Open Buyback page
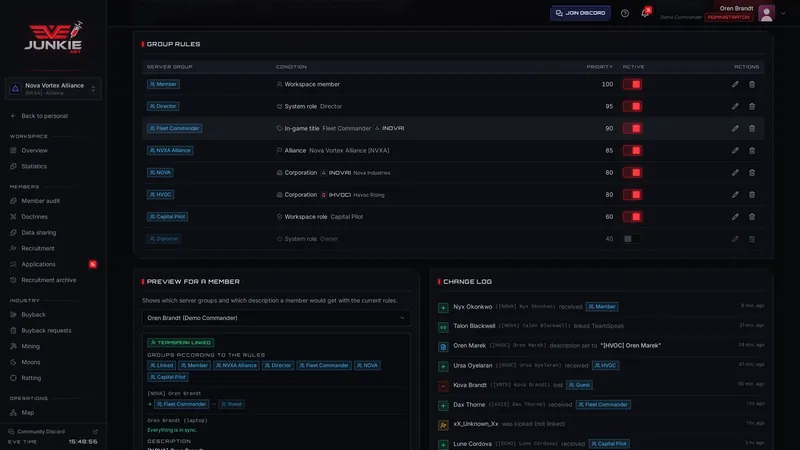The width and height of the screenshot is (800, 450). point(33,315)
